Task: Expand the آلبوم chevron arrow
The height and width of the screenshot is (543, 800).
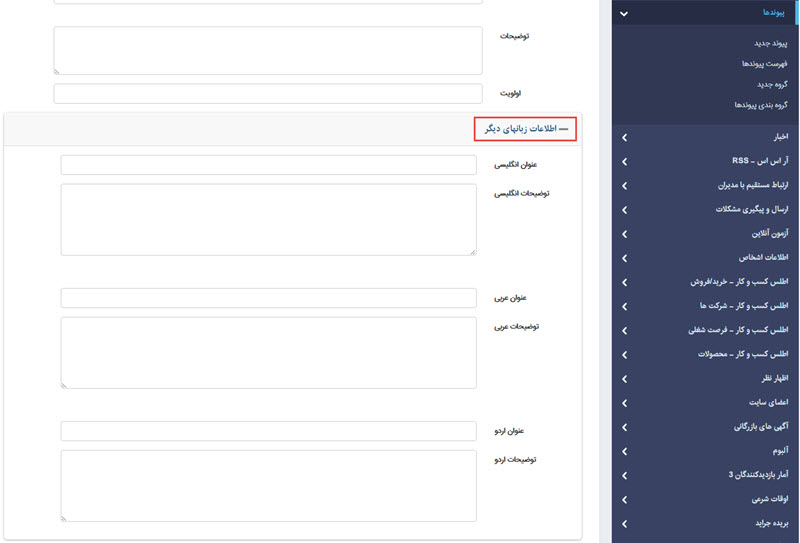Action: tap(624, 451)
